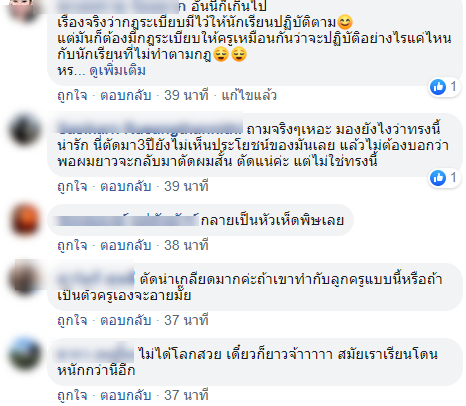Open dark avatar of the 39-minute commenter
Image resolution: width=466 pixels, height=406 pixels.
25,131
